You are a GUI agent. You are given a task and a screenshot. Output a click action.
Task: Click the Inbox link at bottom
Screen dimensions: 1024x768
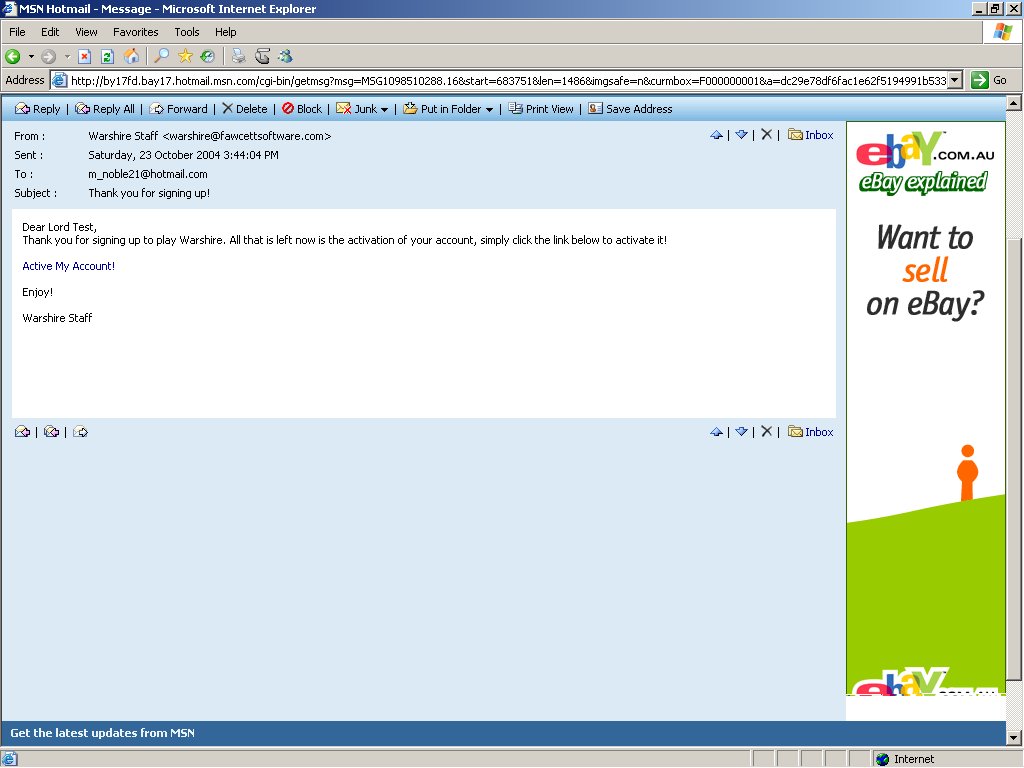(819, 432)
